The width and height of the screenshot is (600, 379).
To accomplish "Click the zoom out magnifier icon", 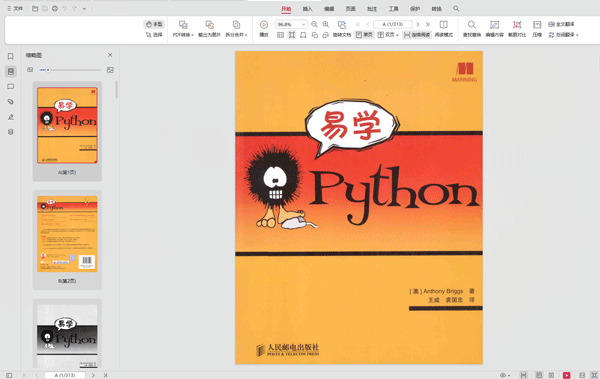I will pyautogui.click(x=314, y=24).
